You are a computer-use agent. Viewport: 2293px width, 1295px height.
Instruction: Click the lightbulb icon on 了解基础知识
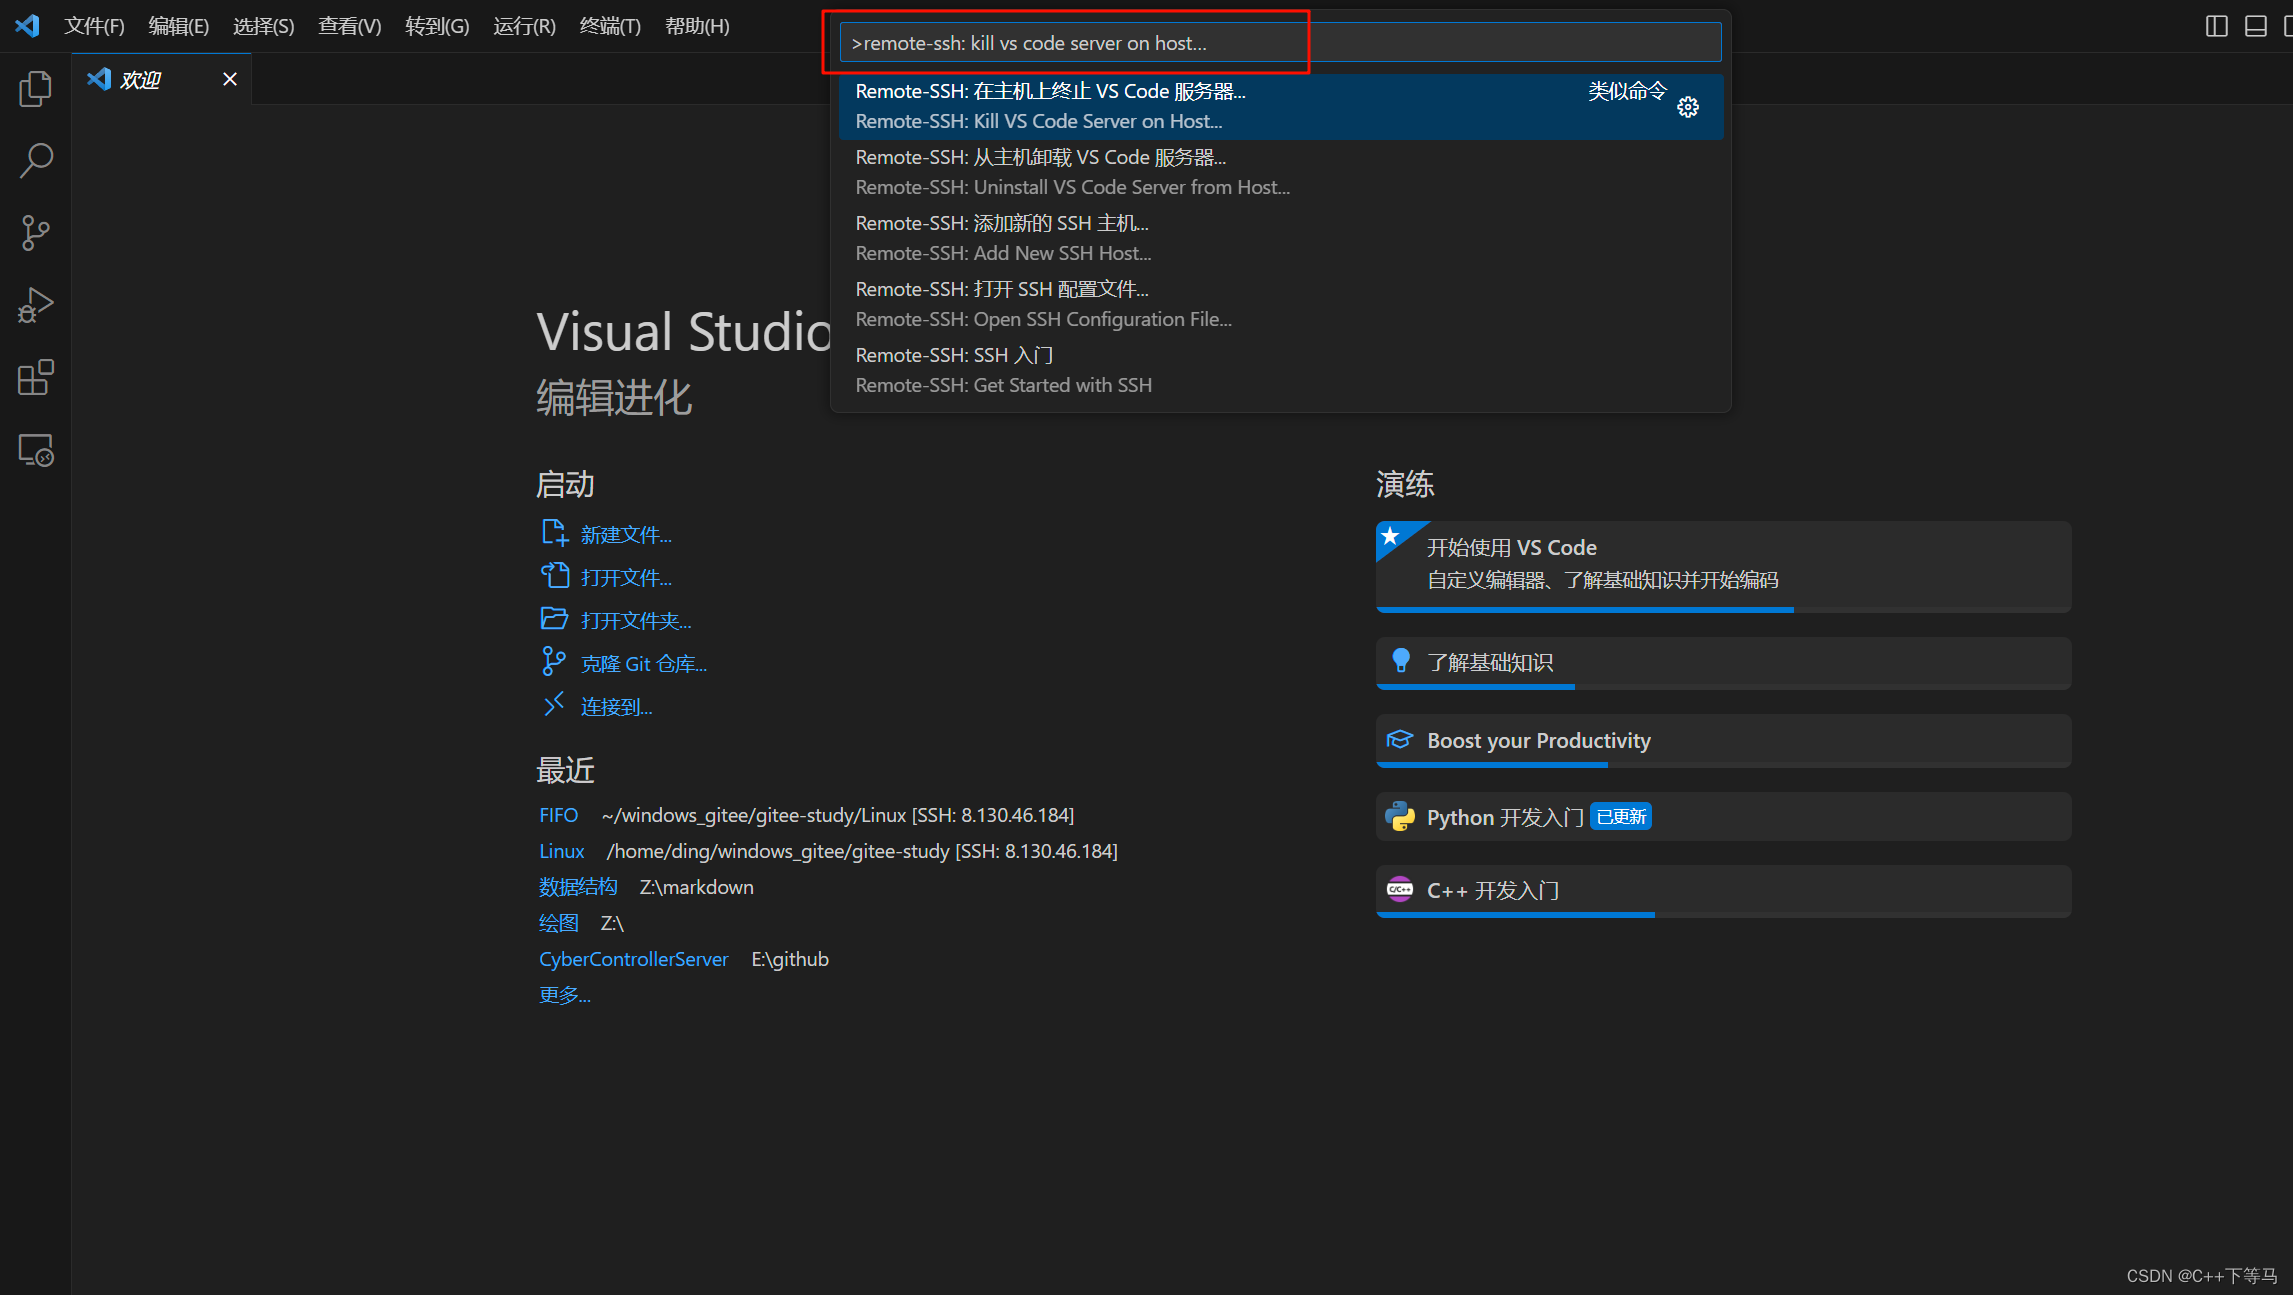(1400, 661)
